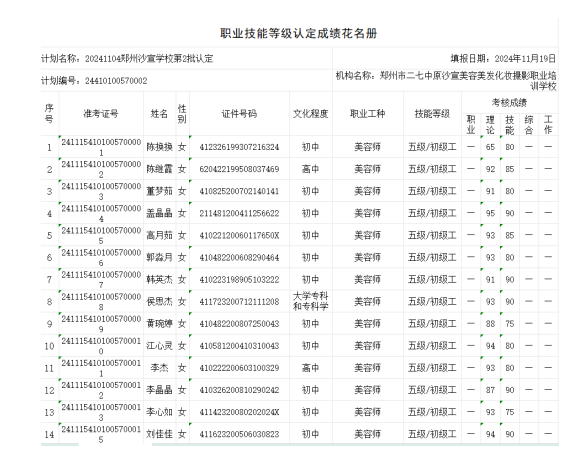The width and height of the screenshot is (584, 459).
Task: Click the 文化程度 column header
Action: point(311,114)
